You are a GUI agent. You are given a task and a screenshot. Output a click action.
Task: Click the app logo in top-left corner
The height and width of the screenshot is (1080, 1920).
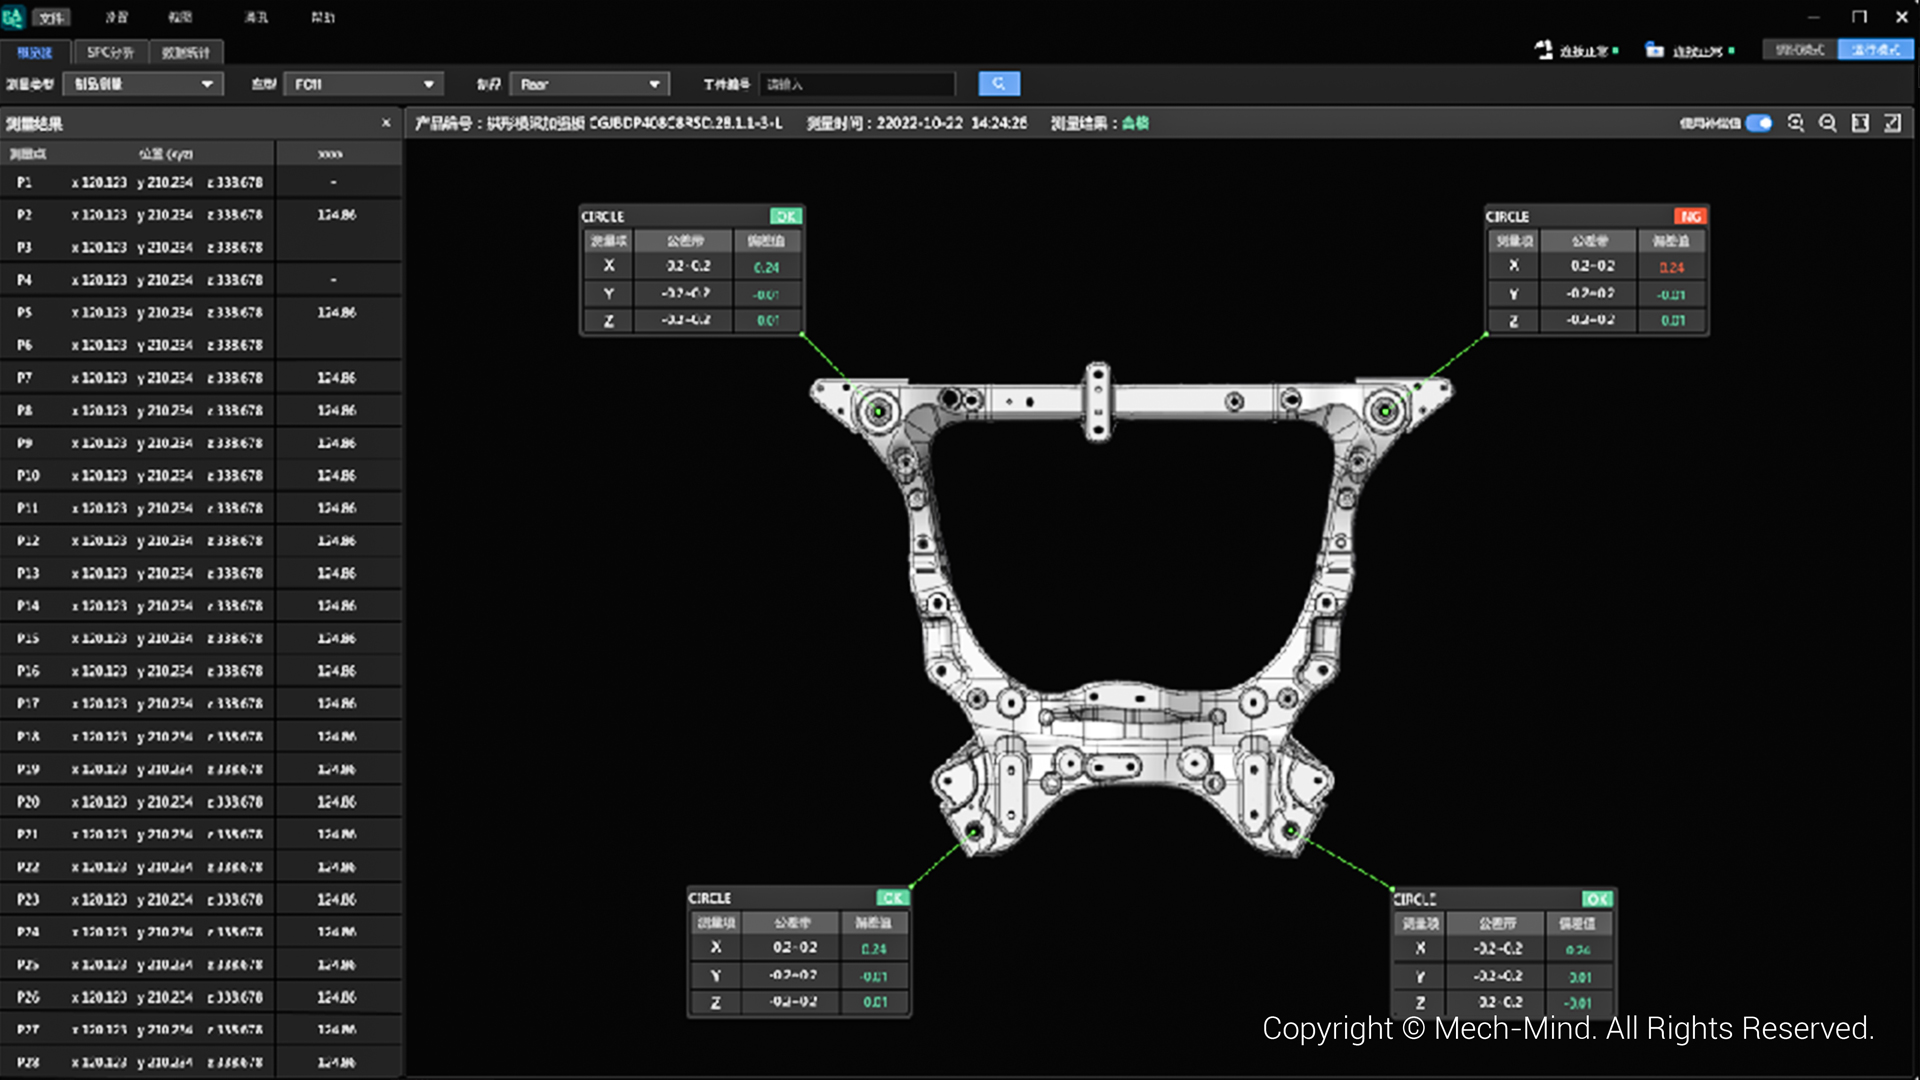pyautogui.click(x=13, y=17)
